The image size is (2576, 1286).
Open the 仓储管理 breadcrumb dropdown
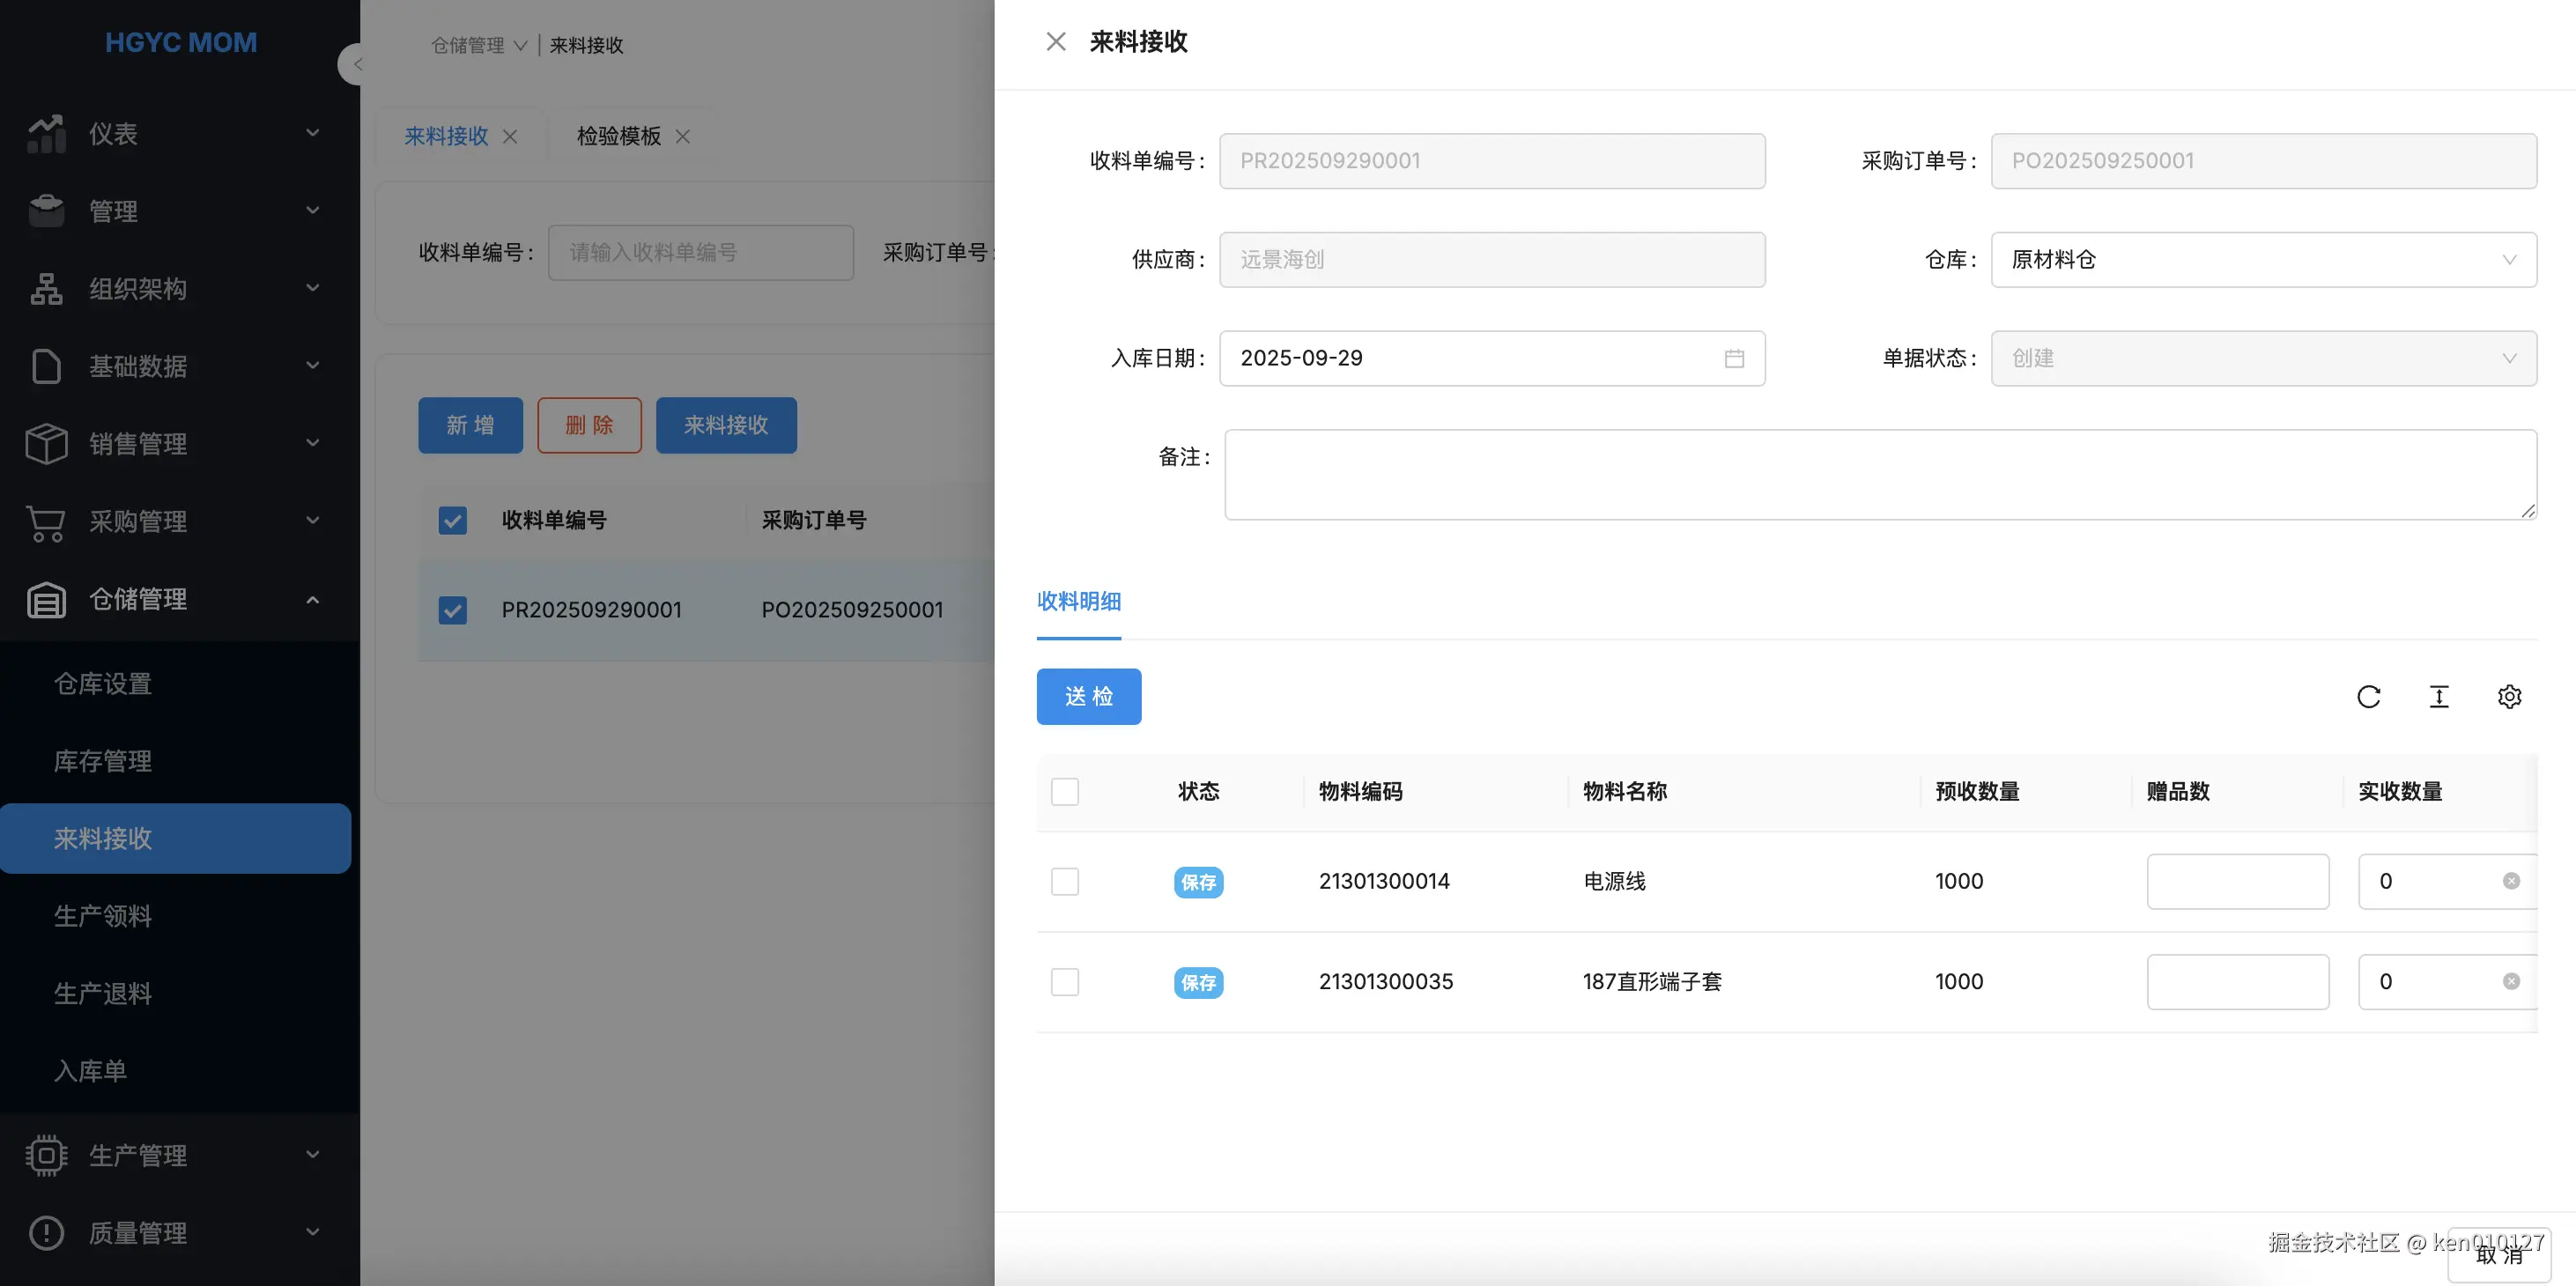pos(478,46)
